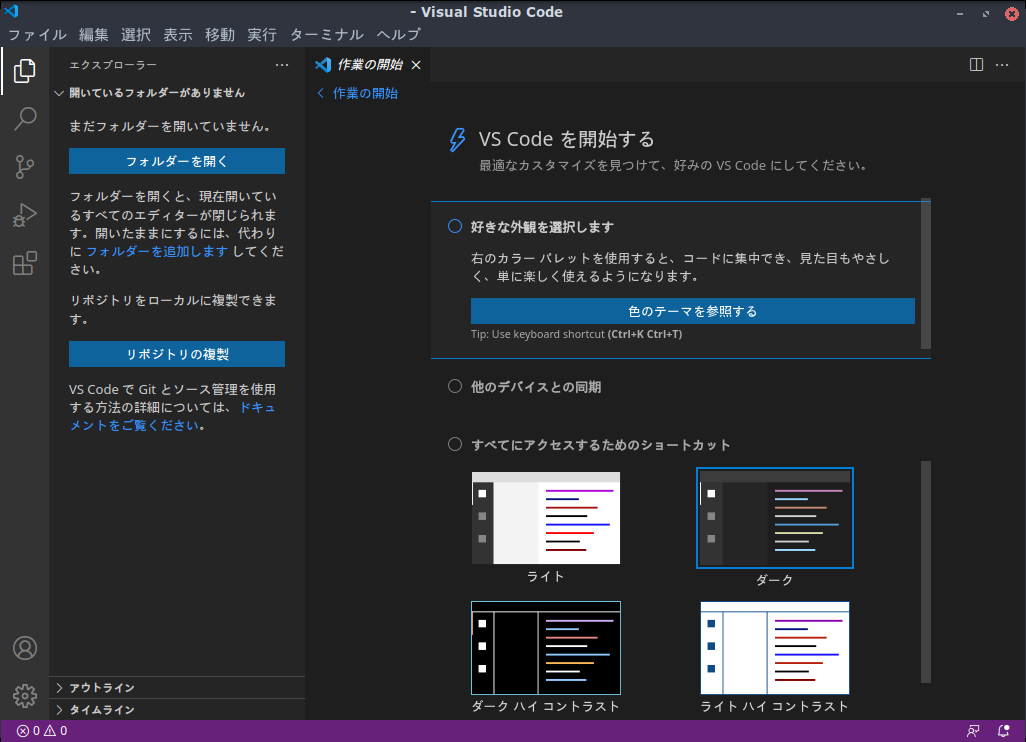Open the ターミナル menu

click(x=327, y=35)
